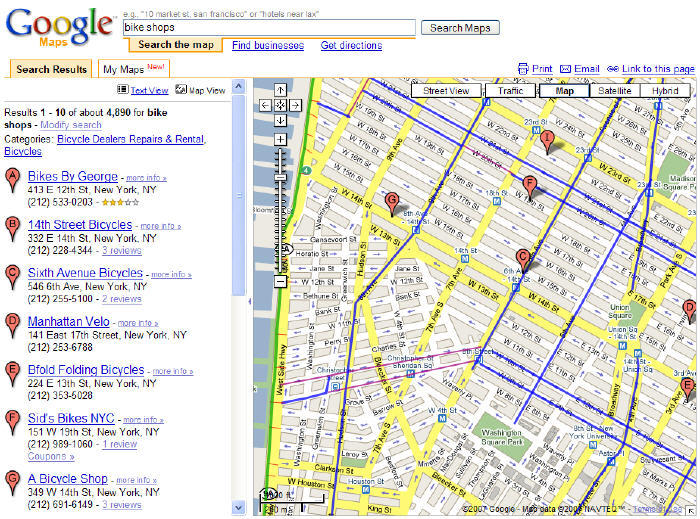Open the Search Results tab
This screenshot has height=519, width=700.
[x=51, y=69]
